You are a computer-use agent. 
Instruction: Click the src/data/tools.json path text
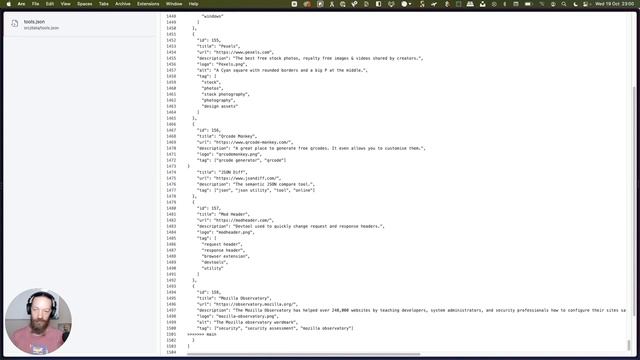click(x=41, y=28)
